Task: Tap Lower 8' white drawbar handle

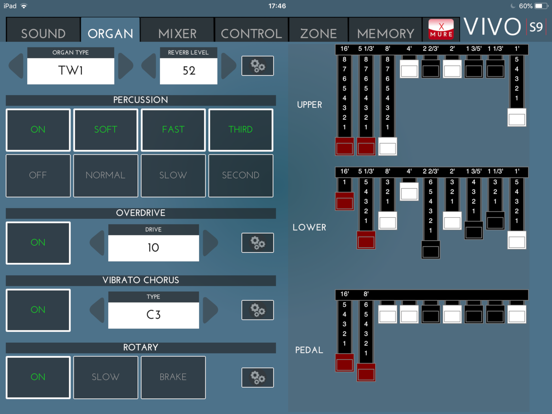Action: coord(387,220)
